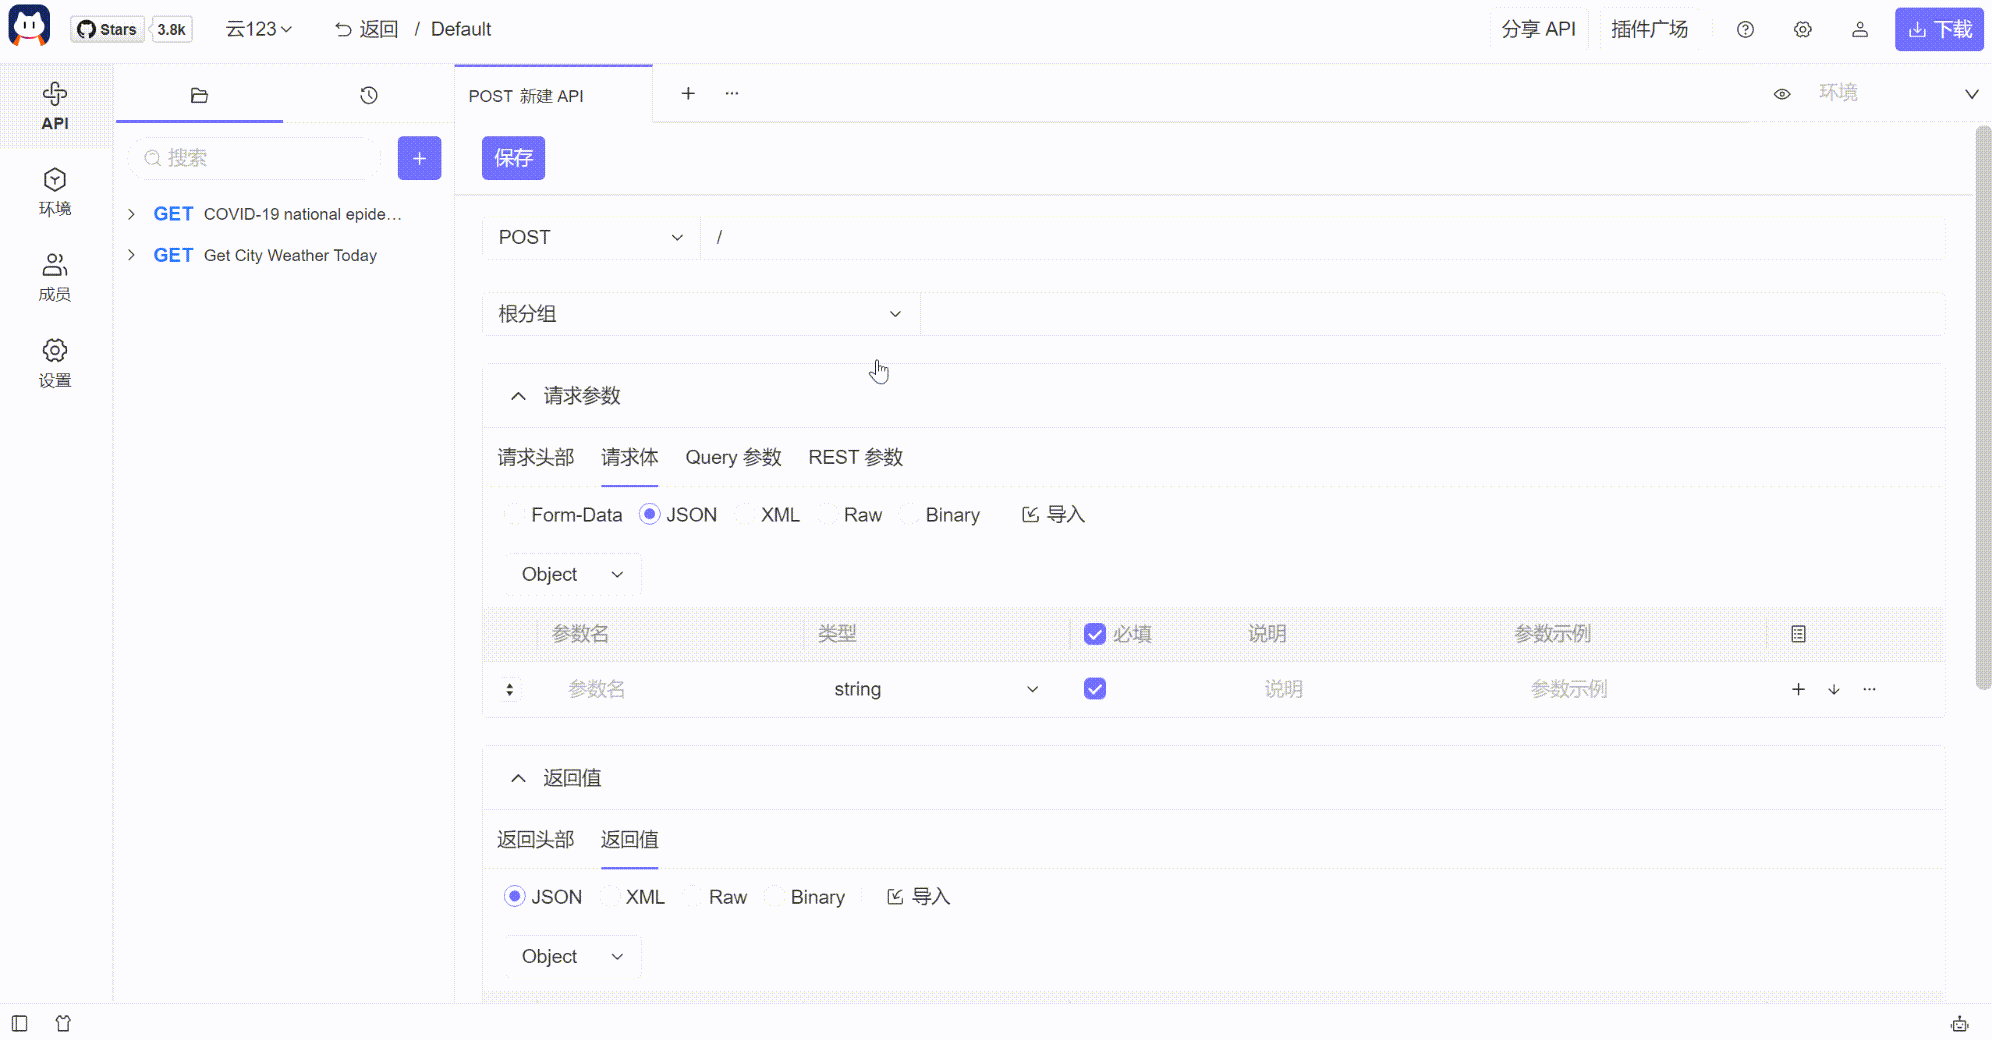This screenshot has width=1992, height=1040.
Task: Open the GitHub Stars badge
Action: (x=107, y=29)
